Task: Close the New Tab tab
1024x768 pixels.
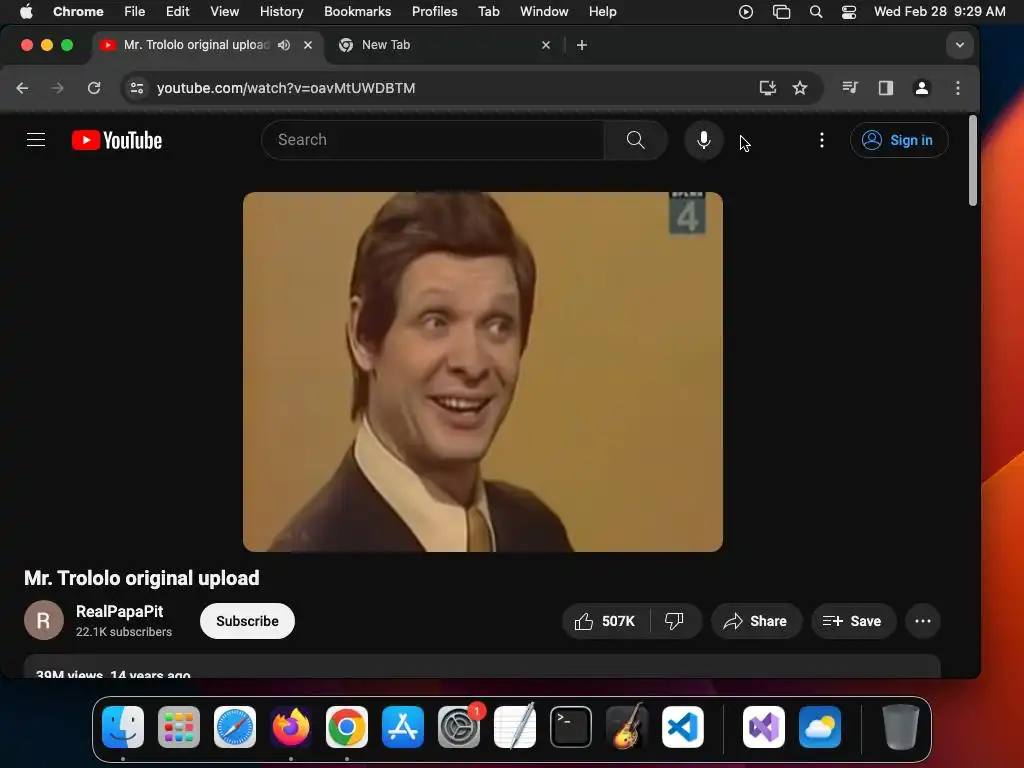Action: tap(546, 45)
